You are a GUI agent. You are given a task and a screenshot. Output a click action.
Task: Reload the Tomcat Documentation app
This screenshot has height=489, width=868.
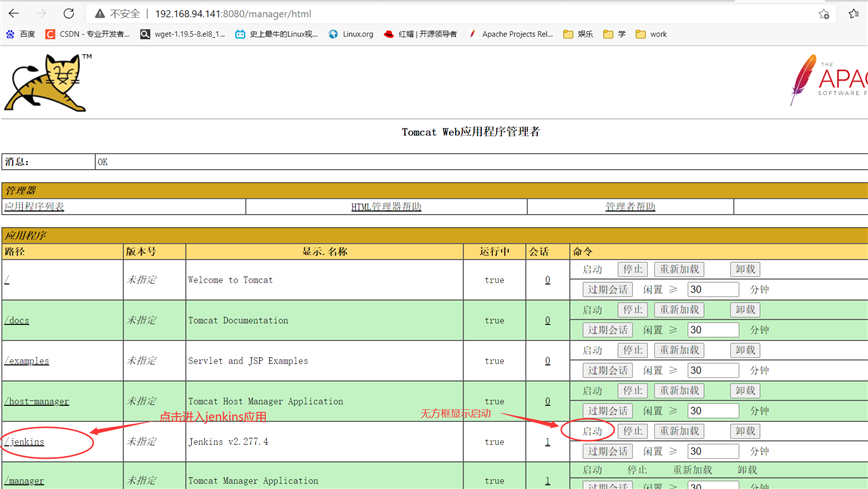(679, 310)
